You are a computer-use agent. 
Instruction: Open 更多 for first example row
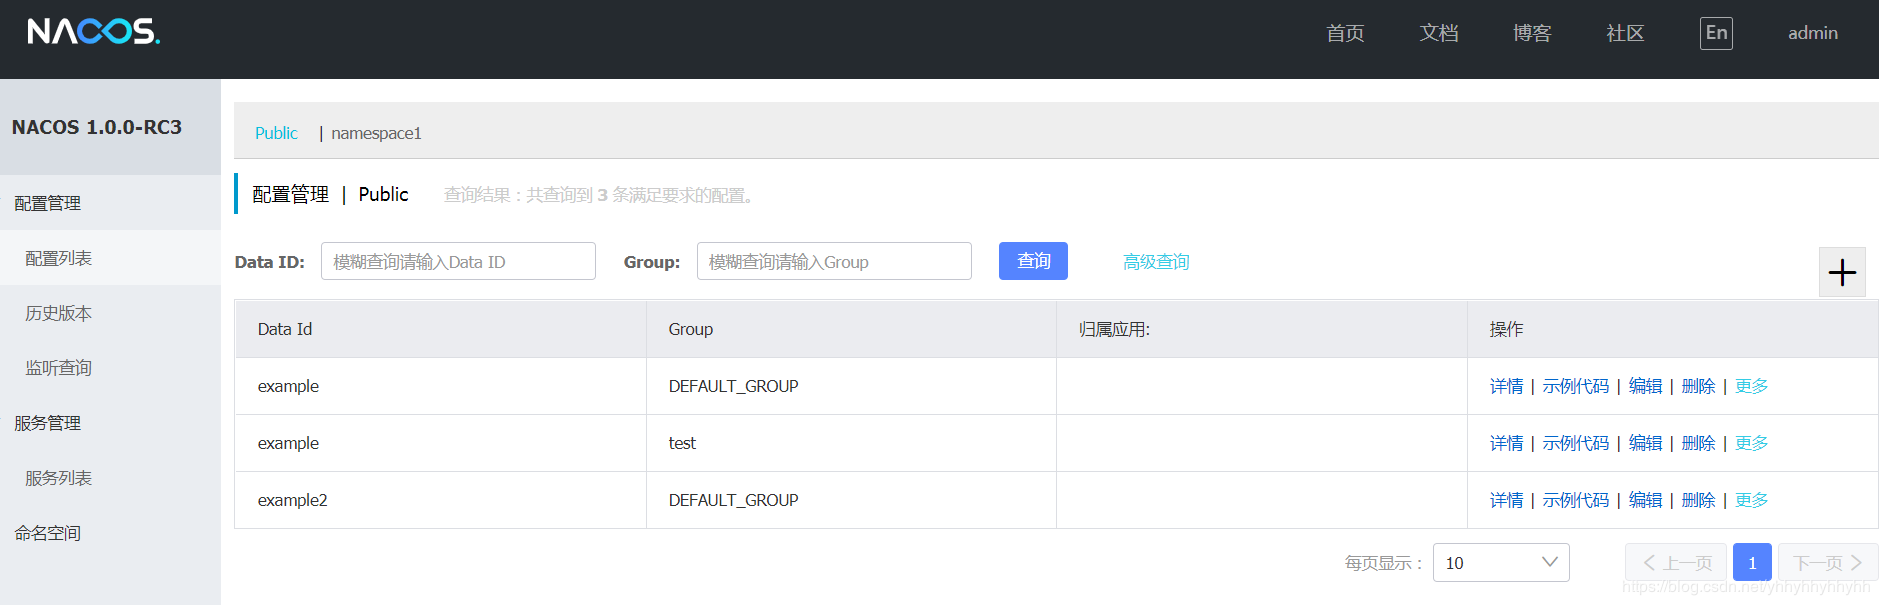point(1751,386)
